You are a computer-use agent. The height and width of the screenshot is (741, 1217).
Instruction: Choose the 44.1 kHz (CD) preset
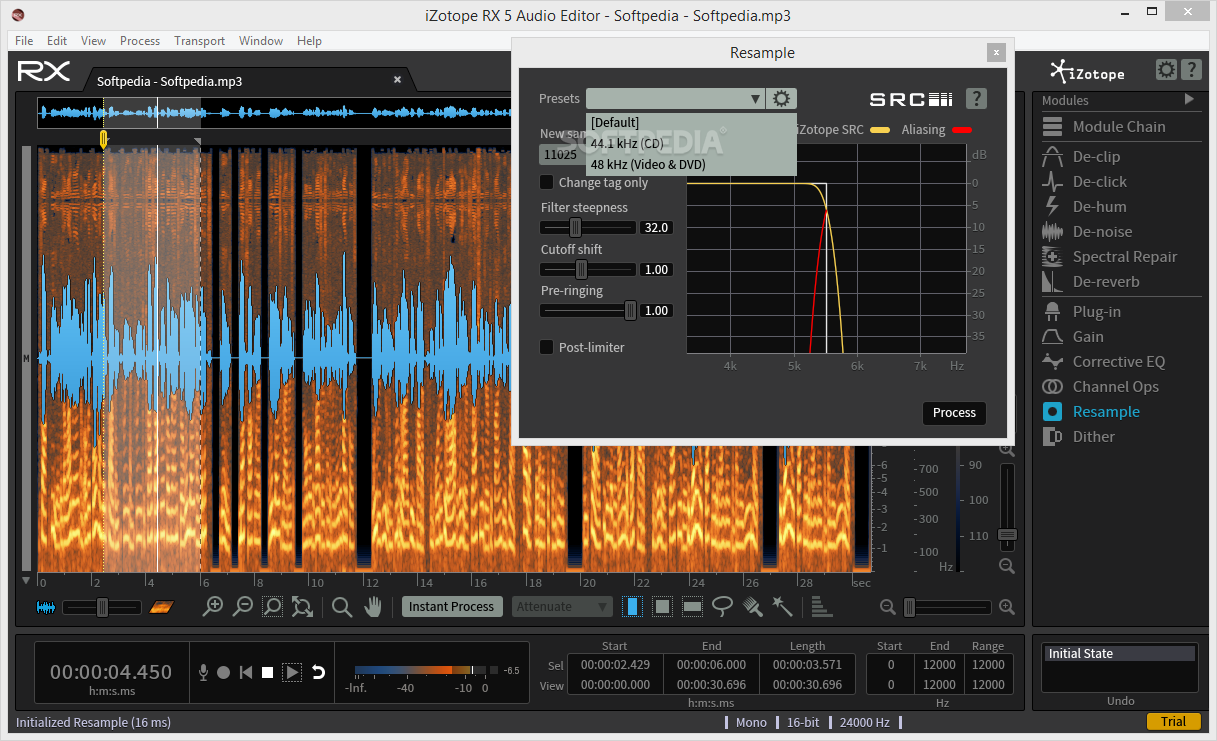(691, 143)
